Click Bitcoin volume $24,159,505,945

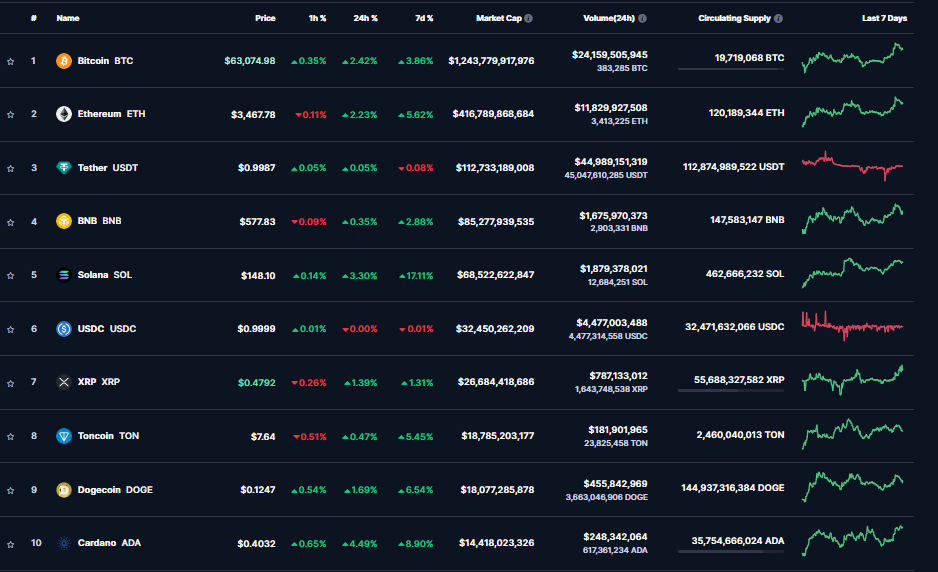(610, 55)
